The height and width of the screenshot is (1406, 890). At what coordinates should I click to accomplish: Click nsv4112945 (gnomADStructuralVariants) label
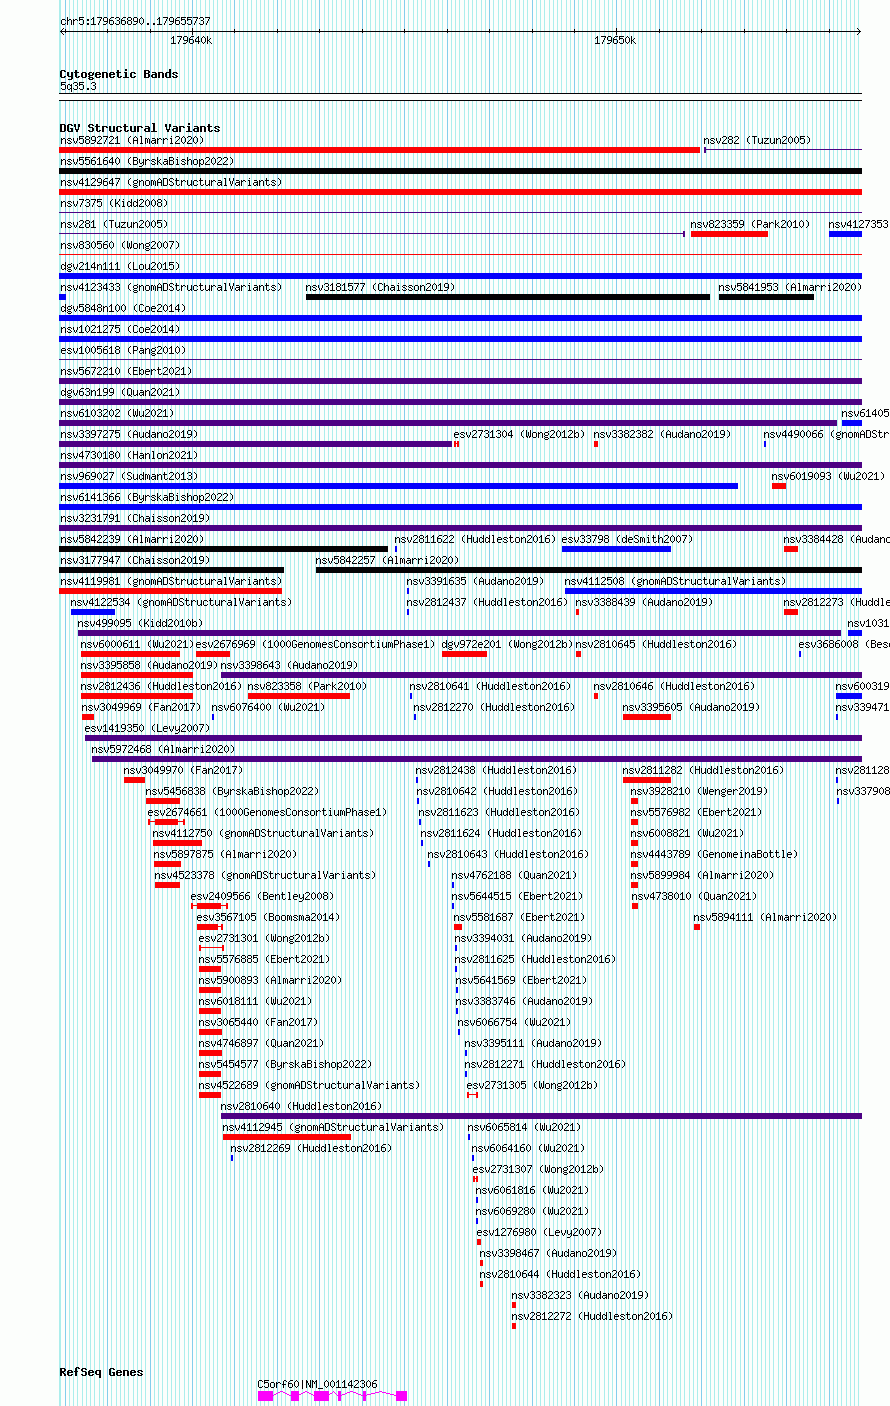pos(333,1127)
